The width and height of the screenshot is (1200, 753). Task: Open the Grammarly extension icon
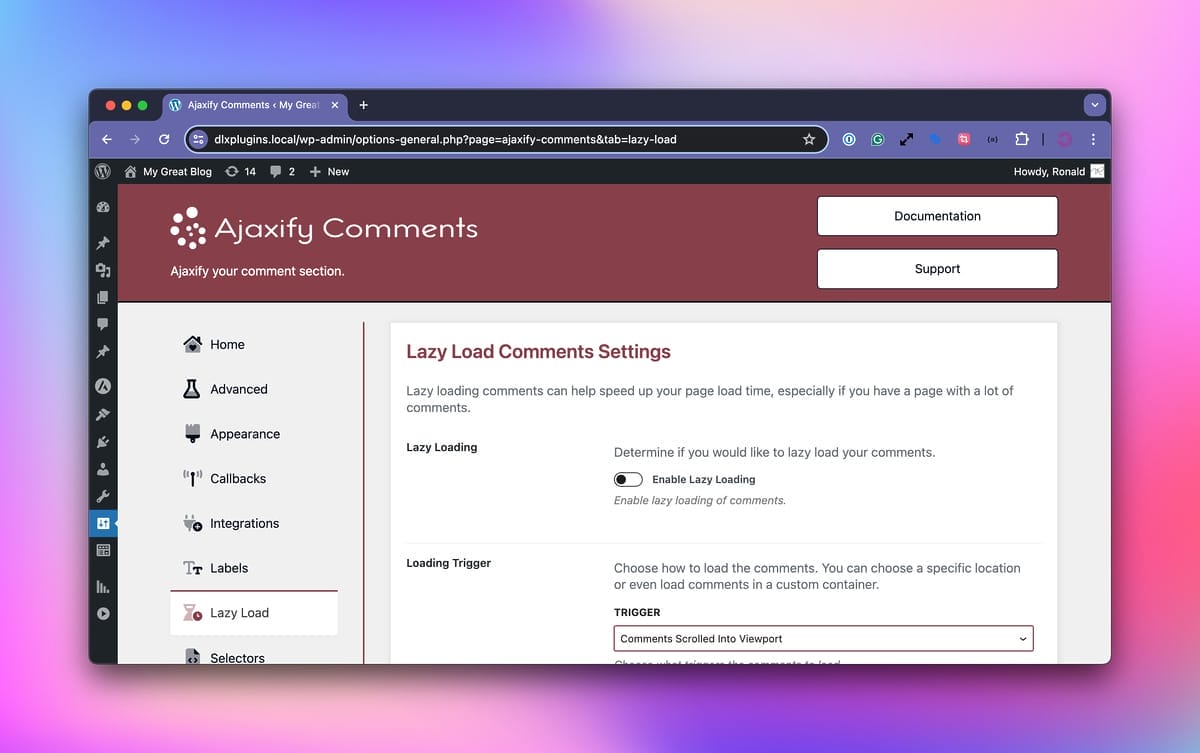877,139
